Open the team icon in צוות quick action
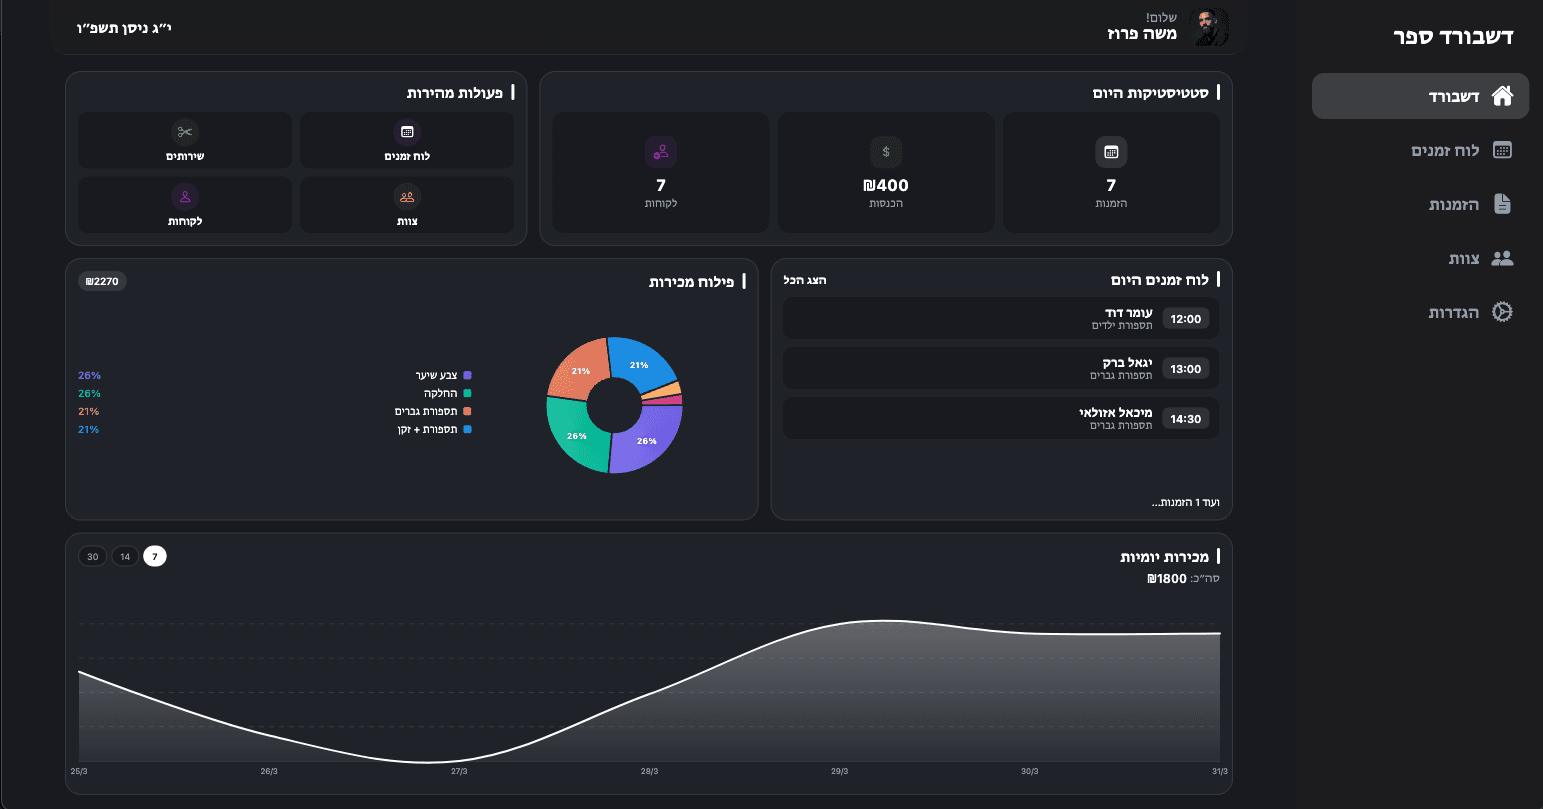1543x809 pixels. [407, 197]
